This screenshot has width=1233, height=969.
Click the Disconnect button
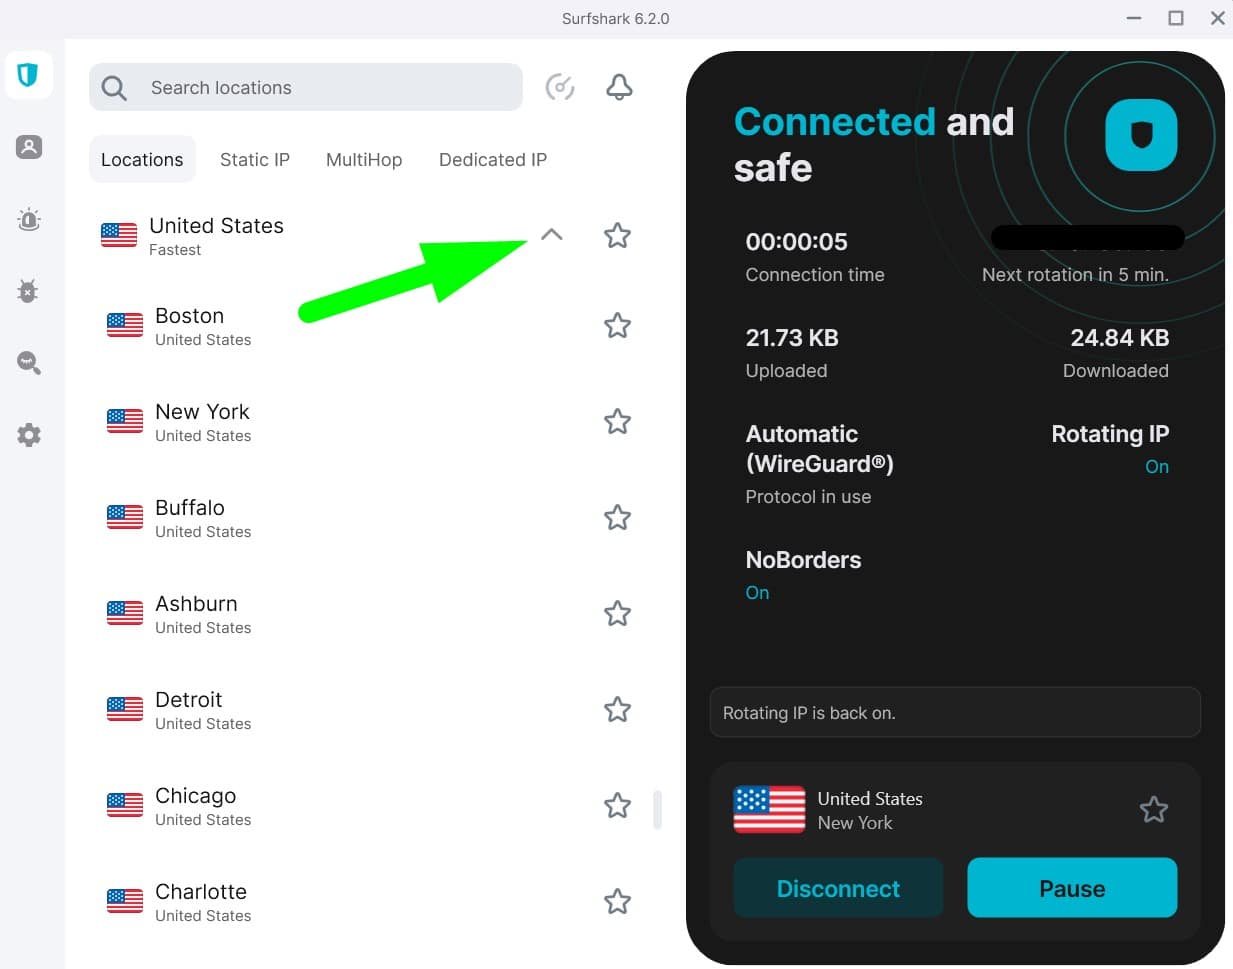(838, 888)
